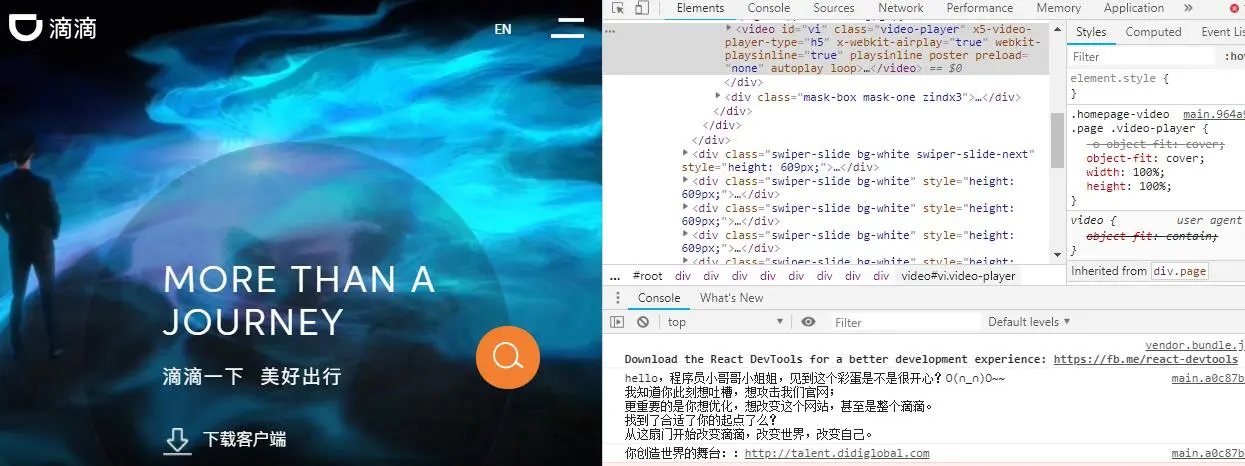Open the talent.didiglobal.com link
This screenshot has height=466, width=1245.
pyautogui.click(x=837, y=453)
